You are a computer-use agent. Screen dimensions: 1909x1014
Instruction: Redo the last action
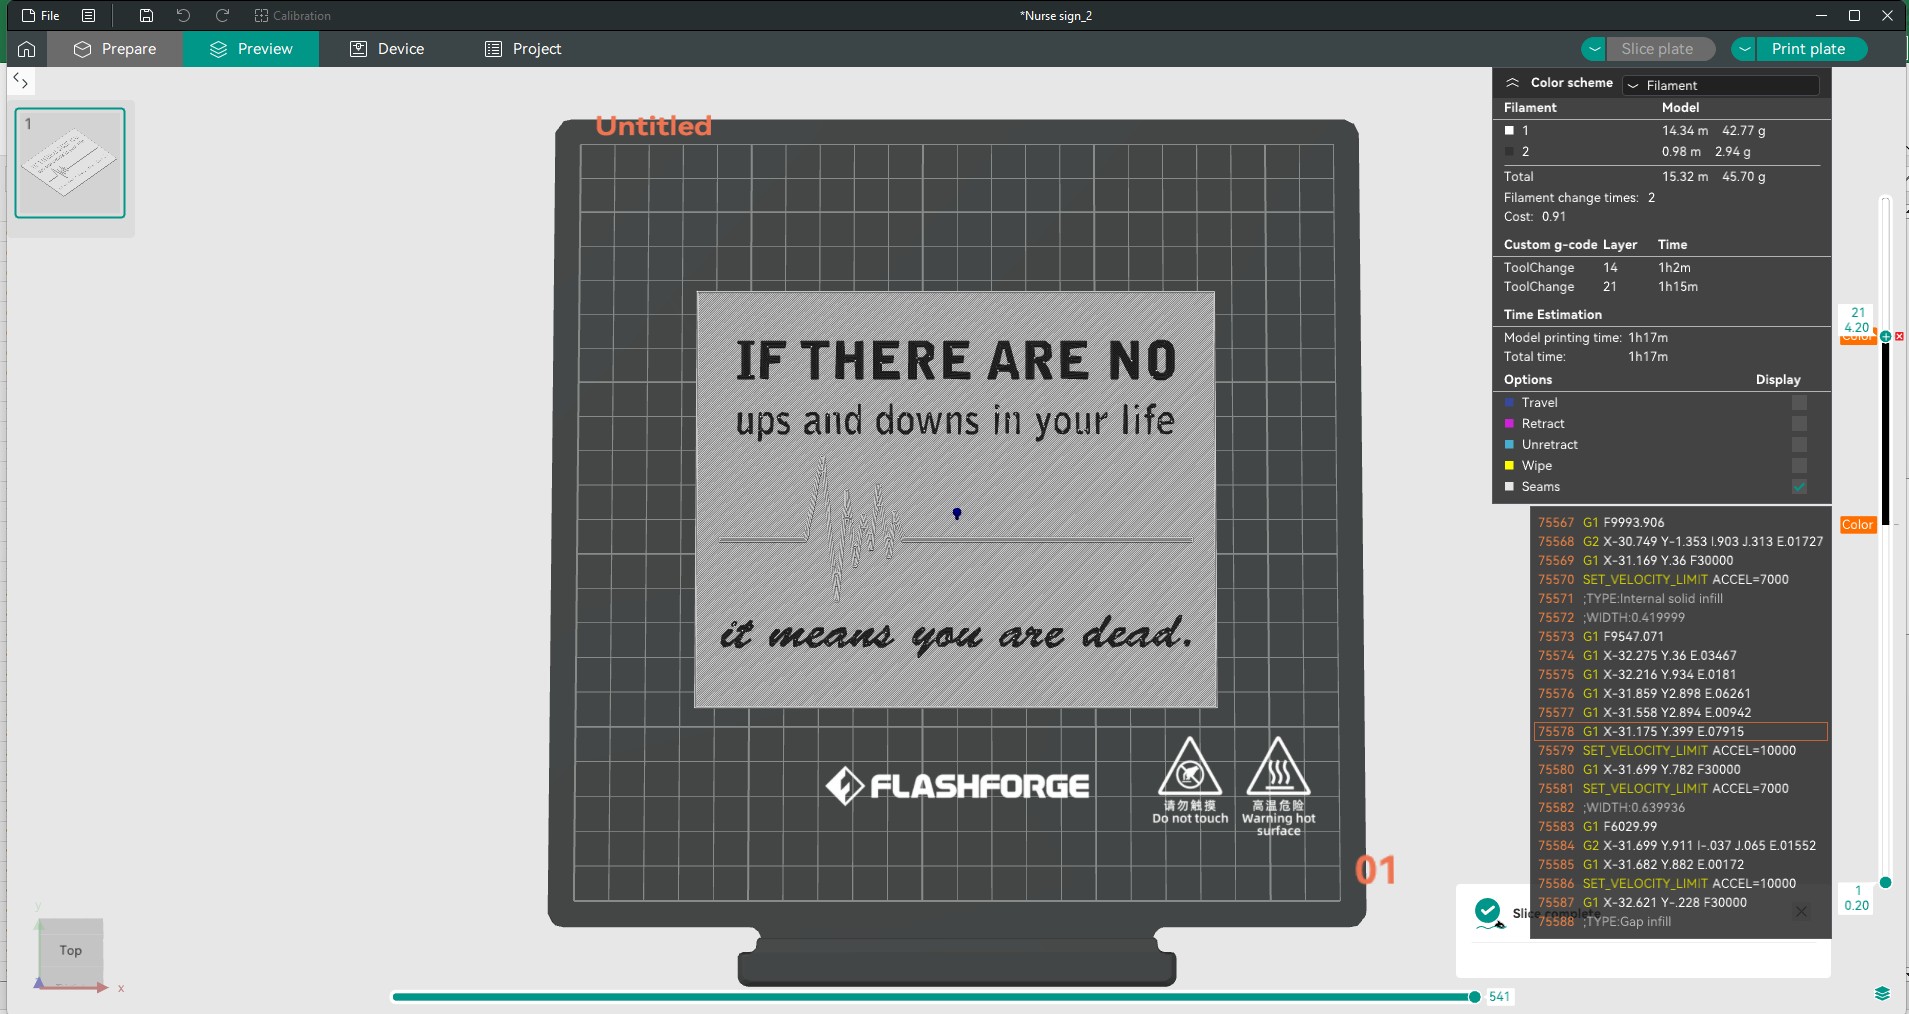pyautogui.click(x=222, y=15)
